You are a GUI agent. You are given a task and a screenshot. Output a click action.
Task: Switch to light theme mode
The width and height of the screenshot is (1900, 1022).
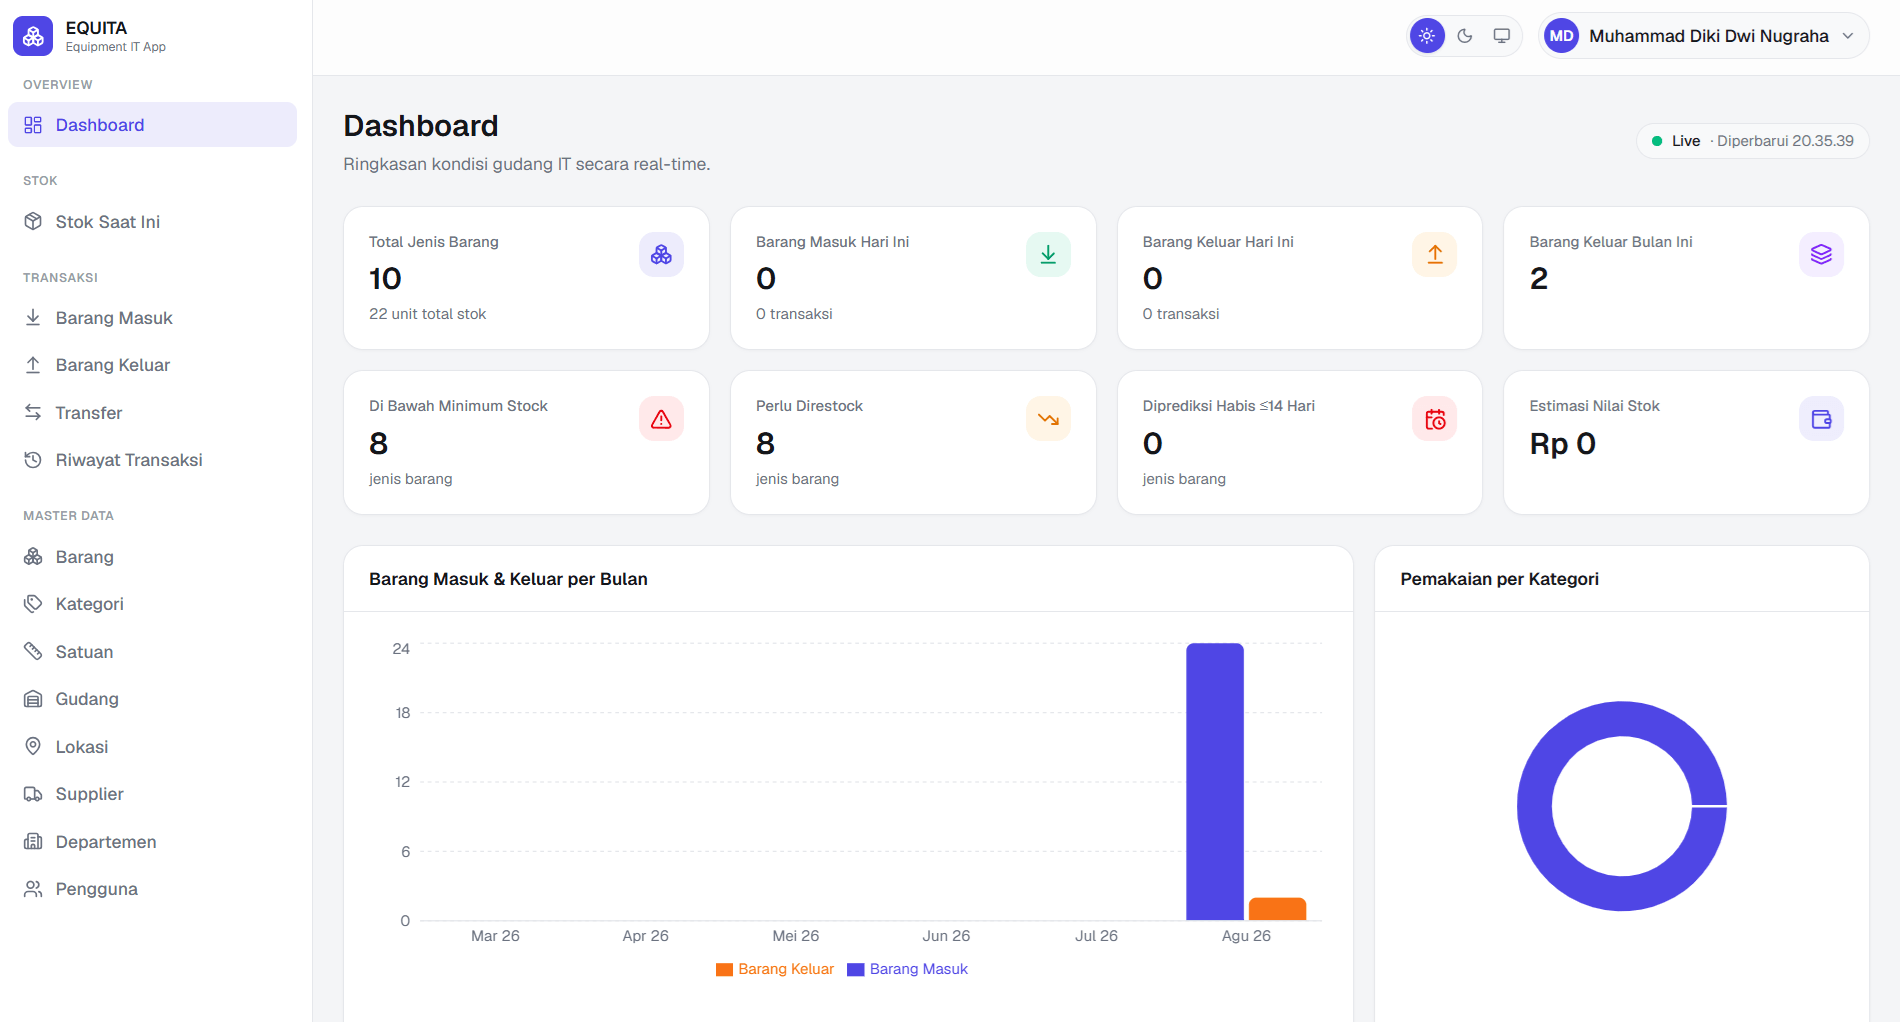tap(1427, 36)
